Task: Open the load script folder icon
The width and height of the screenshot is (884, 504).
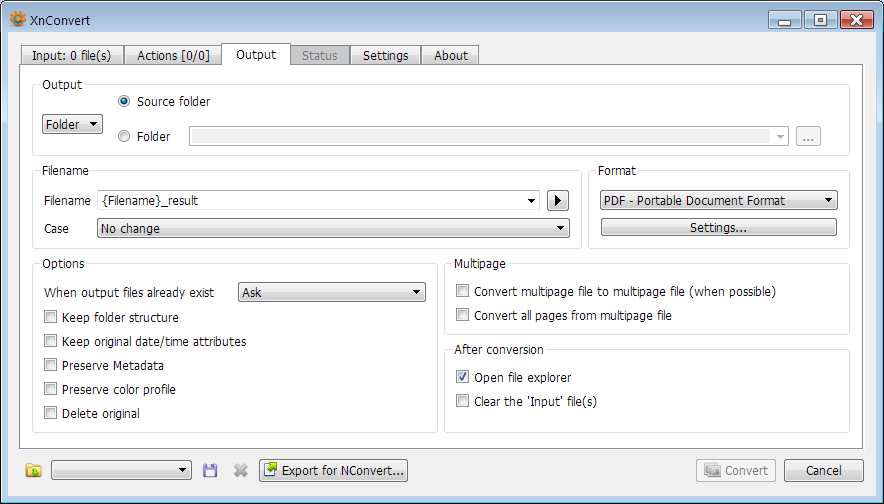Action: (x=33, y=470)
